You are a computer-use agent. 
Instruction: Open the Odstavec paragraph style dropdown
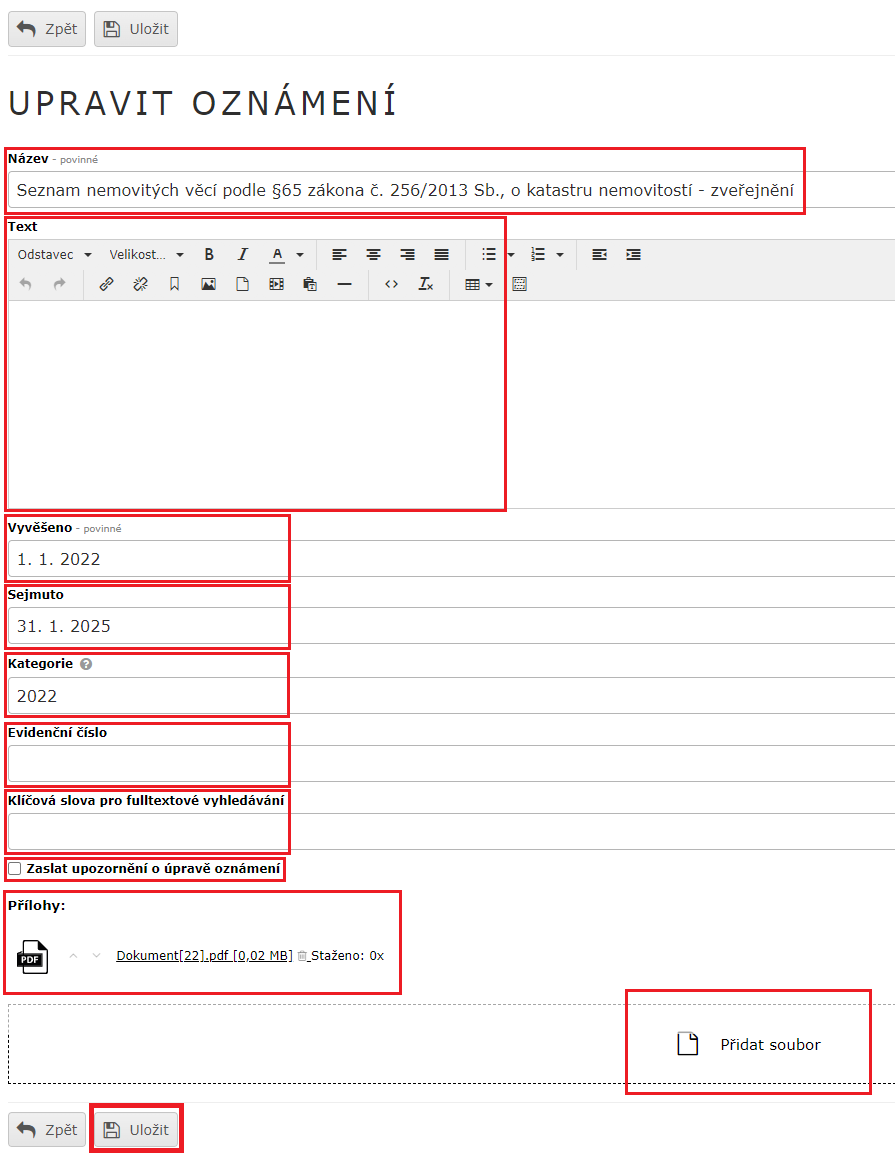click(55, 255)
